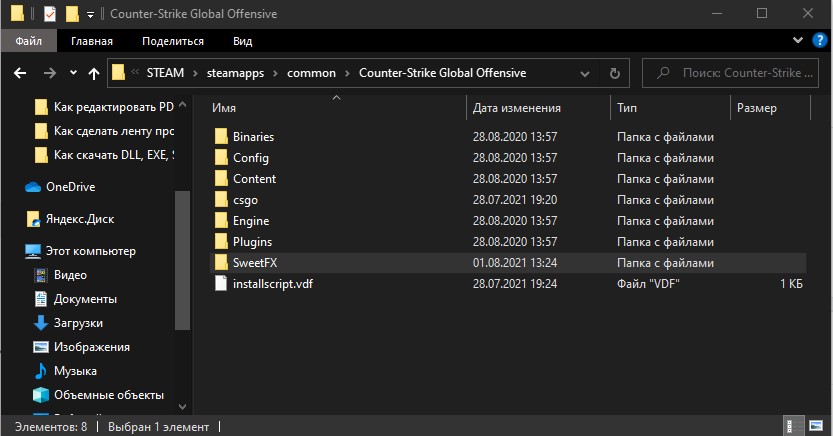Image resolution: width=833 pixels, height=436 pixels.
Task: Select the csgo folder icon
Action: (221, 200)
